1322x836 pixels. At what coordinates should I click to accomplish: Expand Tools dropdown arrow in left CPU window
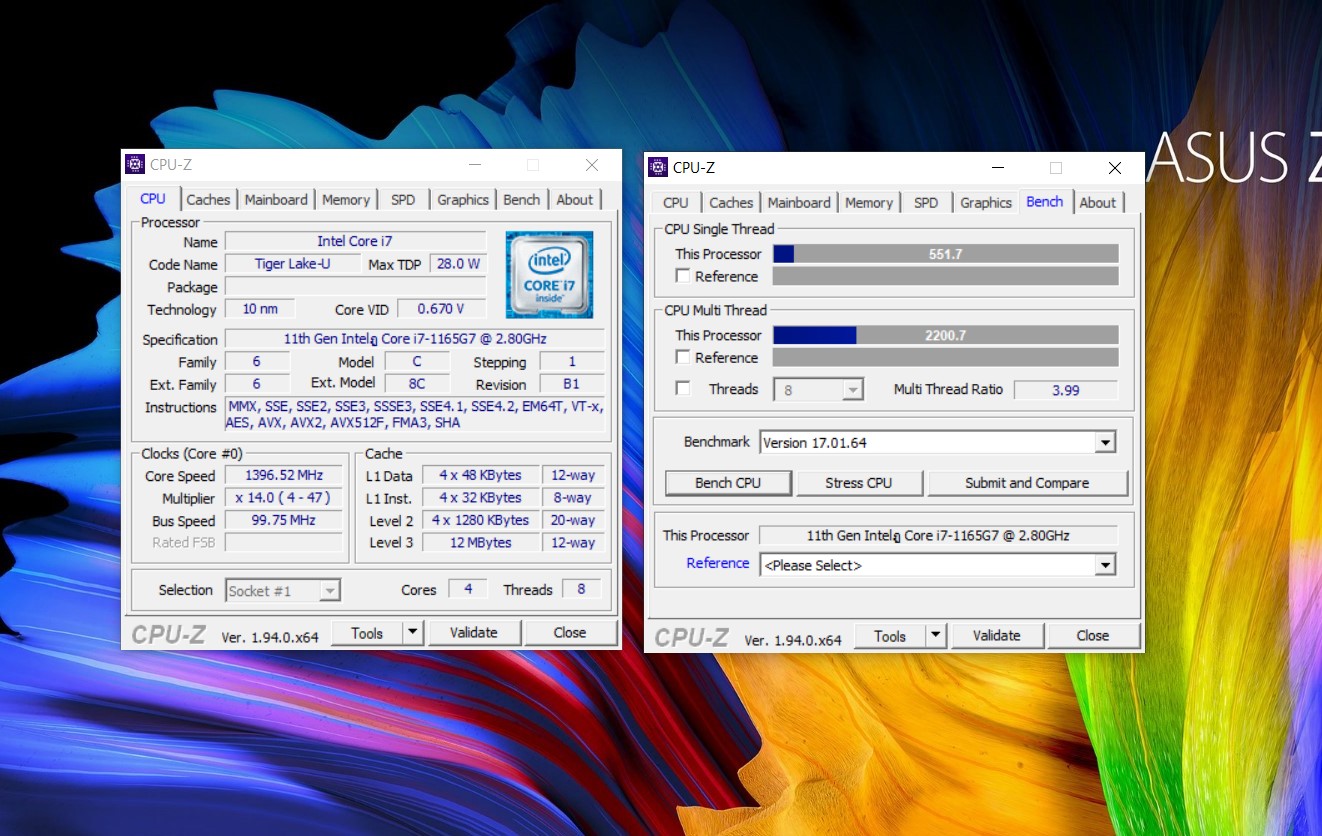[413, 632]
